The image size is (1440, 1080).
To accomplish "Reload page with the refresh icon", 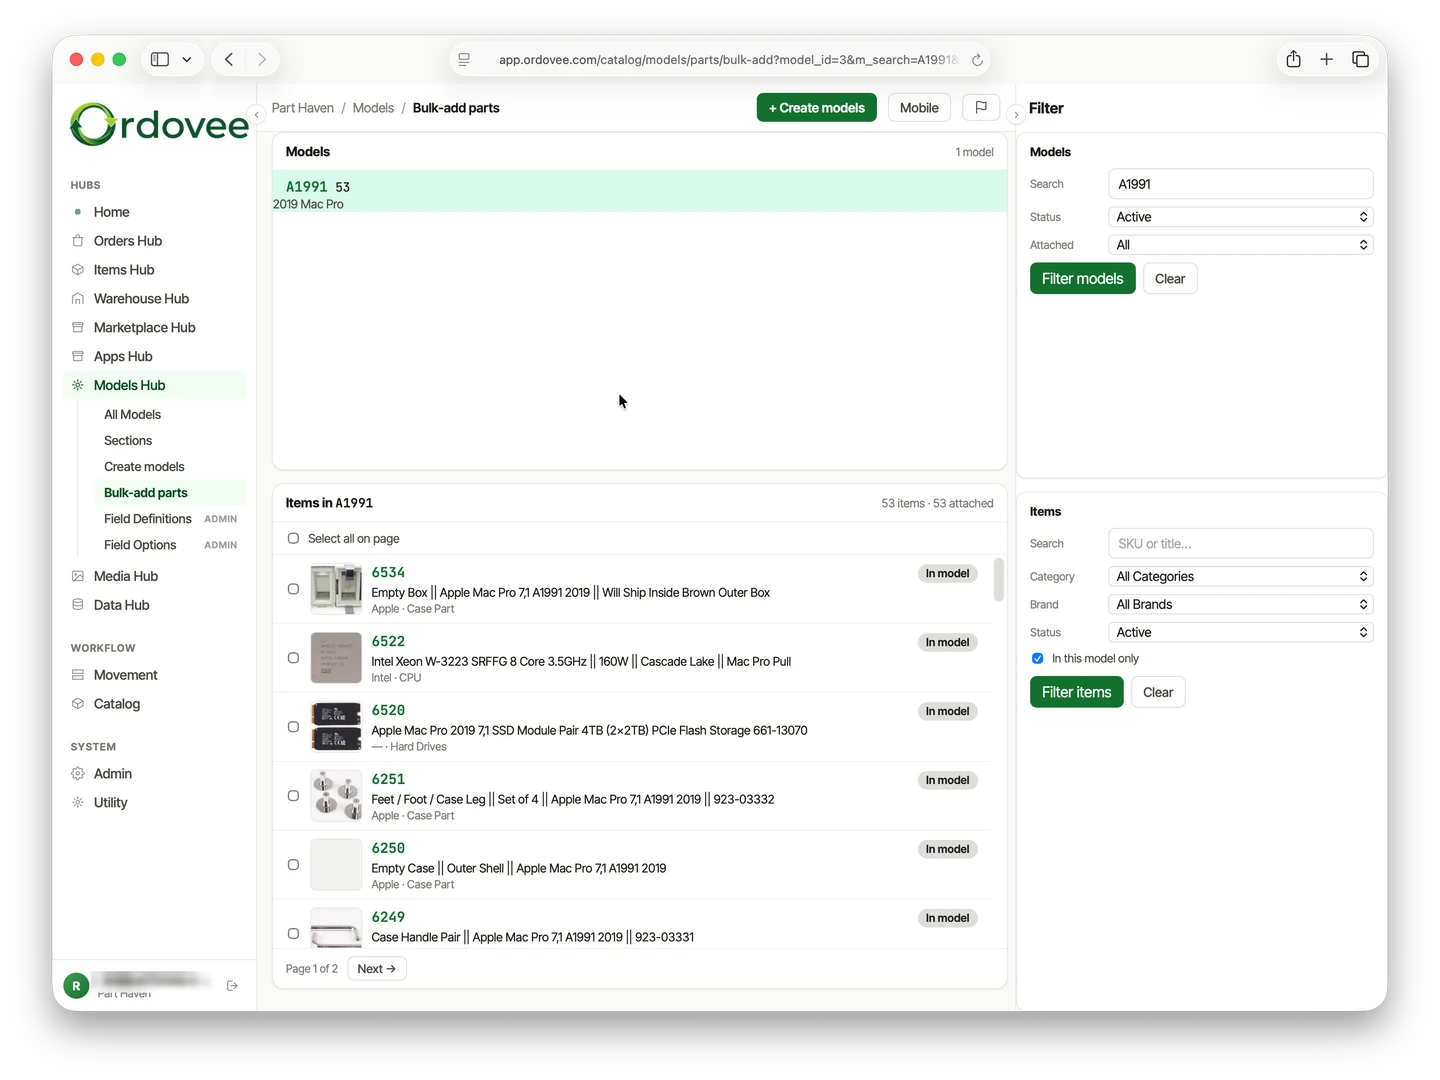I will [x=977, y=60].
